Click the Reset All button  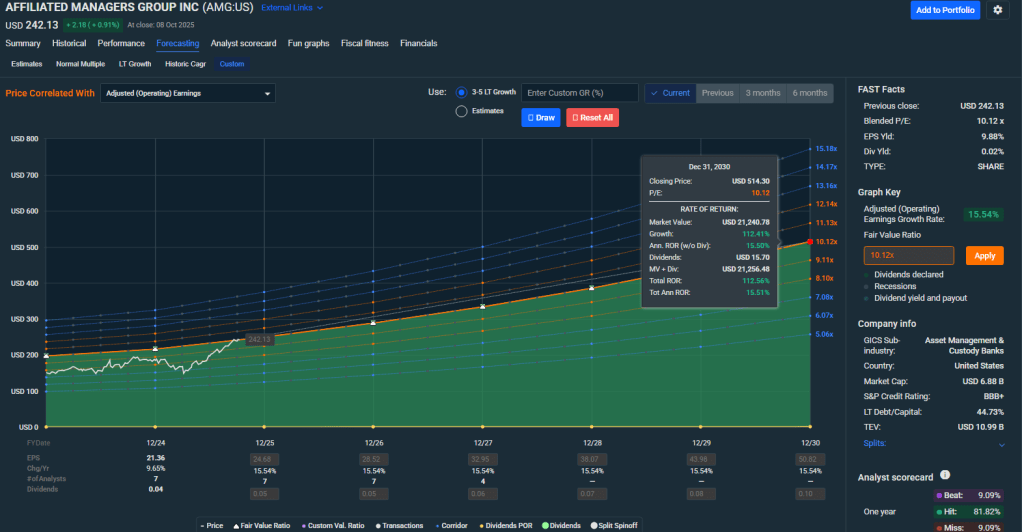coord(592,117)
